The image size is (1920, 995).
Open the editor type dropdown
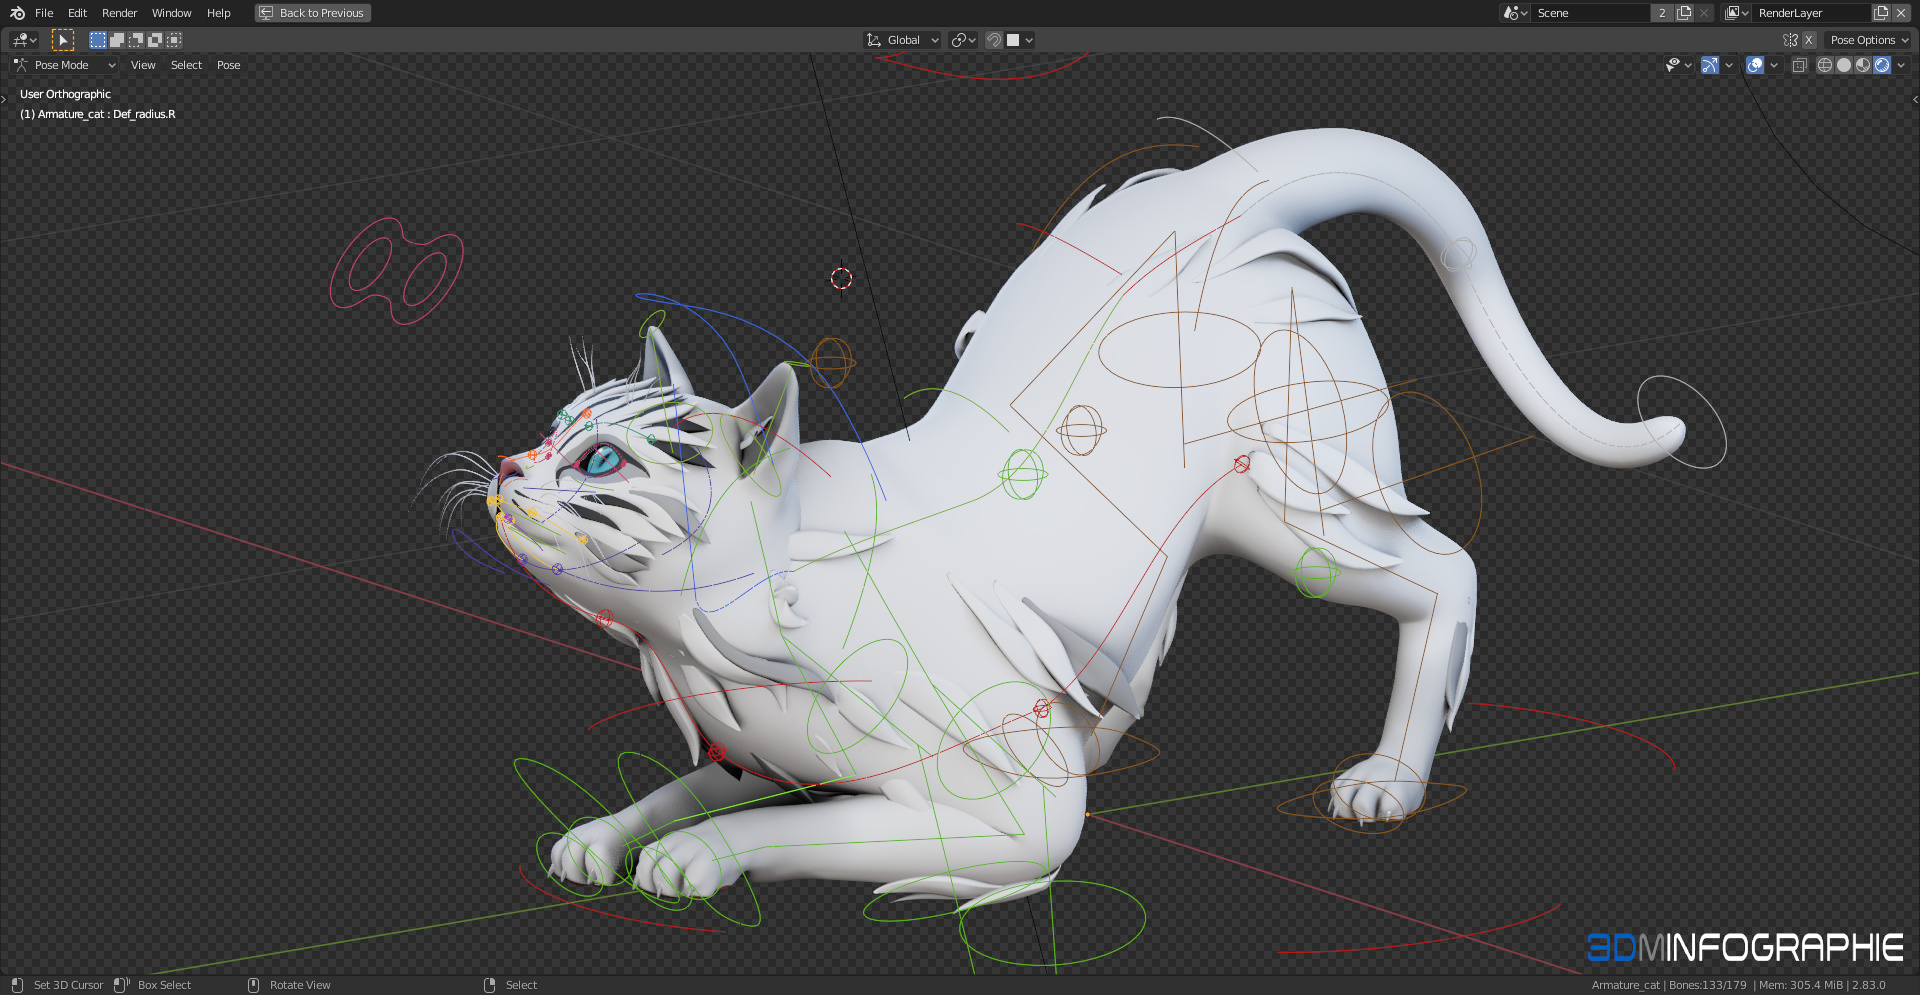[24, 40]
